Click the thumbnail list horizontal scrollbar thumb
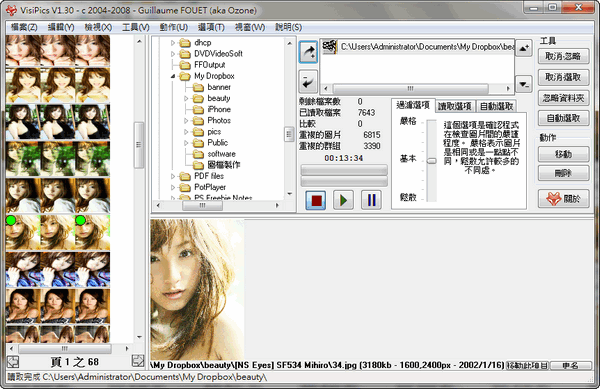600x389 pixels. pos(65,349)
